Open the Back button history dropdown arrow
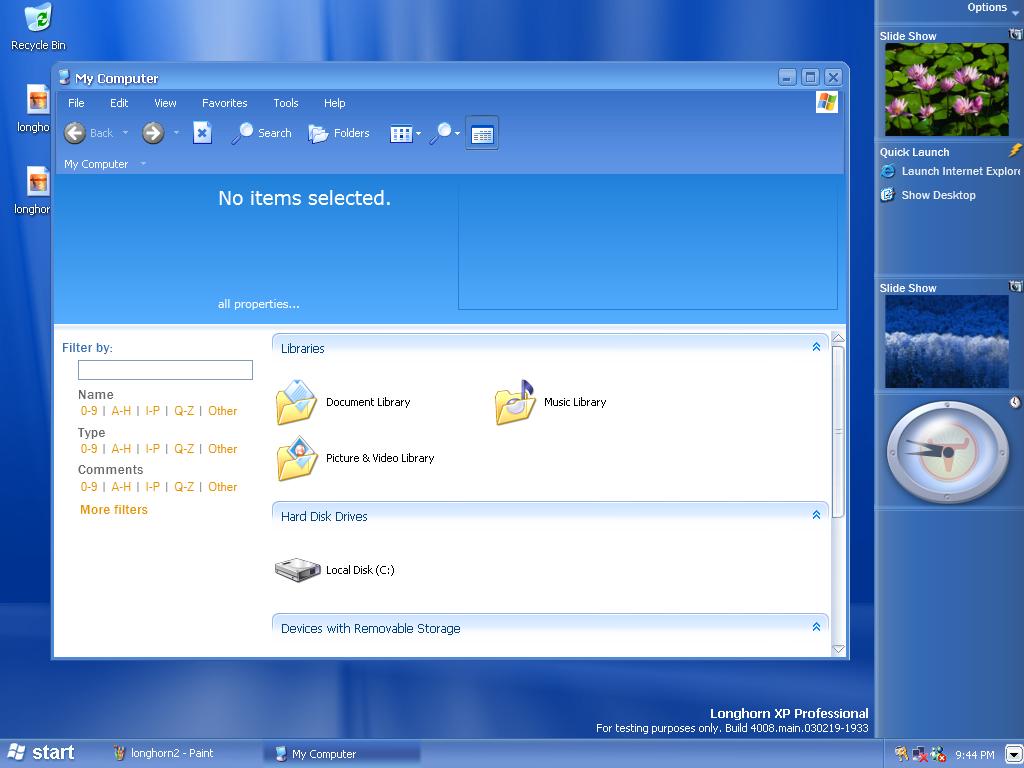Viewport: 1024px width, 768px height. point(125,133)
